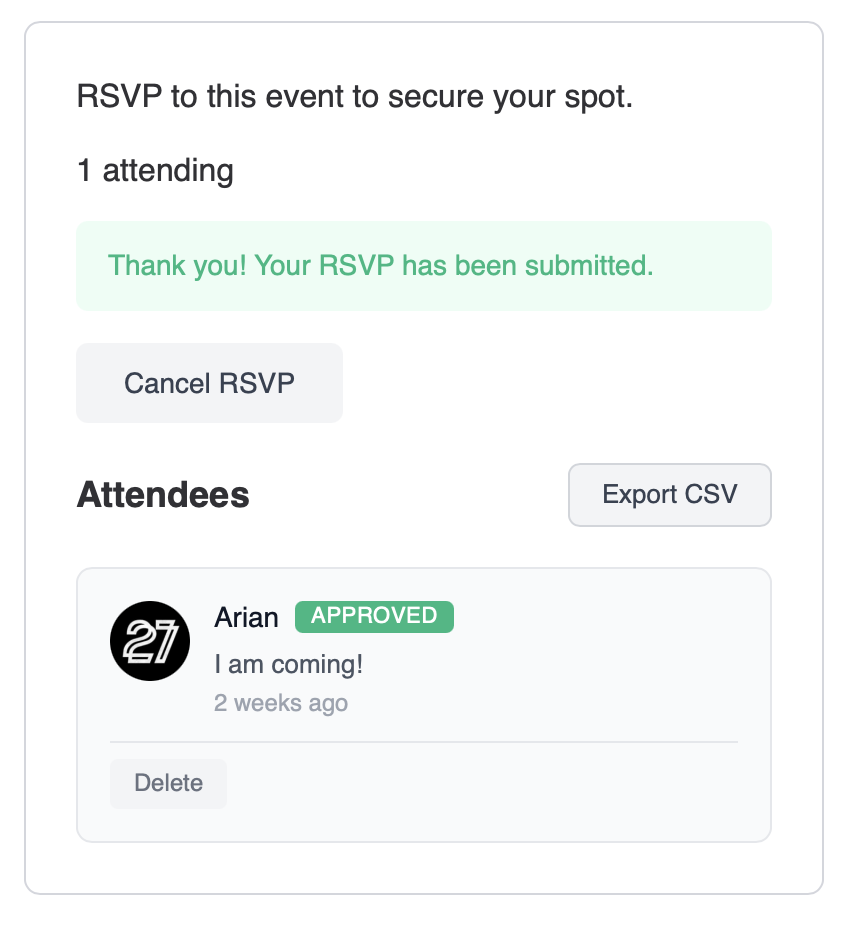Click the "1 attending" count text

click(155, 171)
